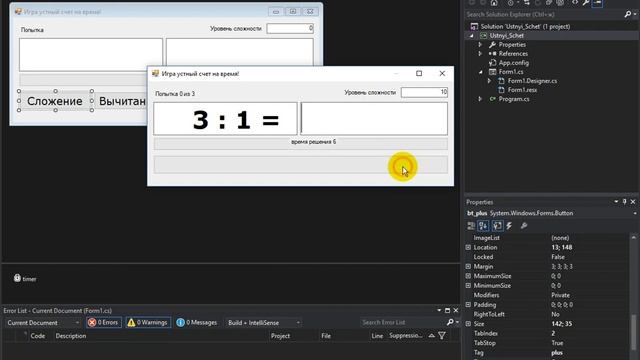Switch Properties to Categorized view
Image resolution: width=640 pixels, height=360 pixels.
point(471,226)
